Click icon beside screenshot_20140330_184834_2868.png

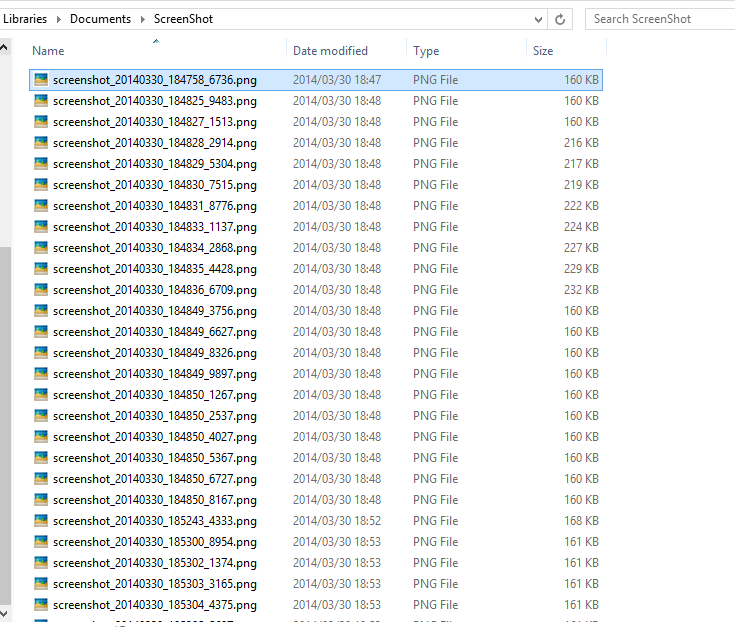(x=41, y=247)
